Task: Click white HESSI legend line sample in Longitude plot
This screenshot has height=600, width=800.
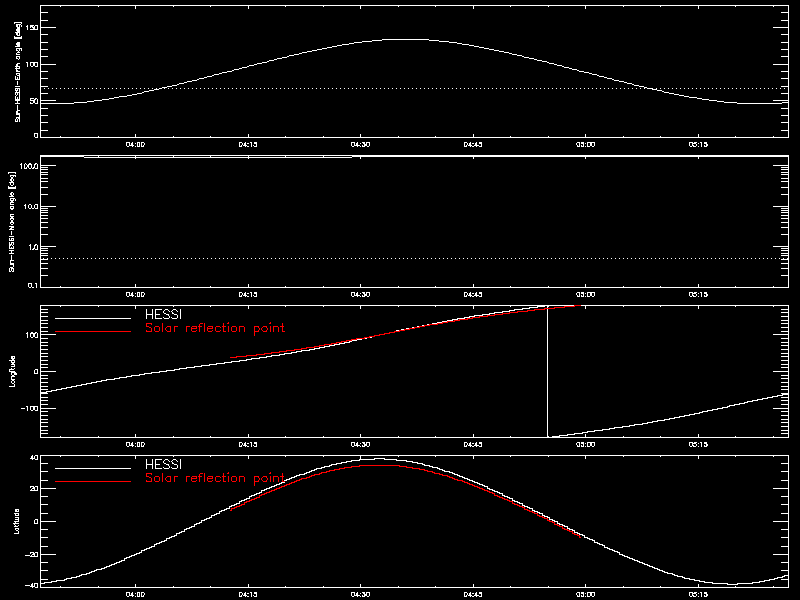Action: pos(93,318)
